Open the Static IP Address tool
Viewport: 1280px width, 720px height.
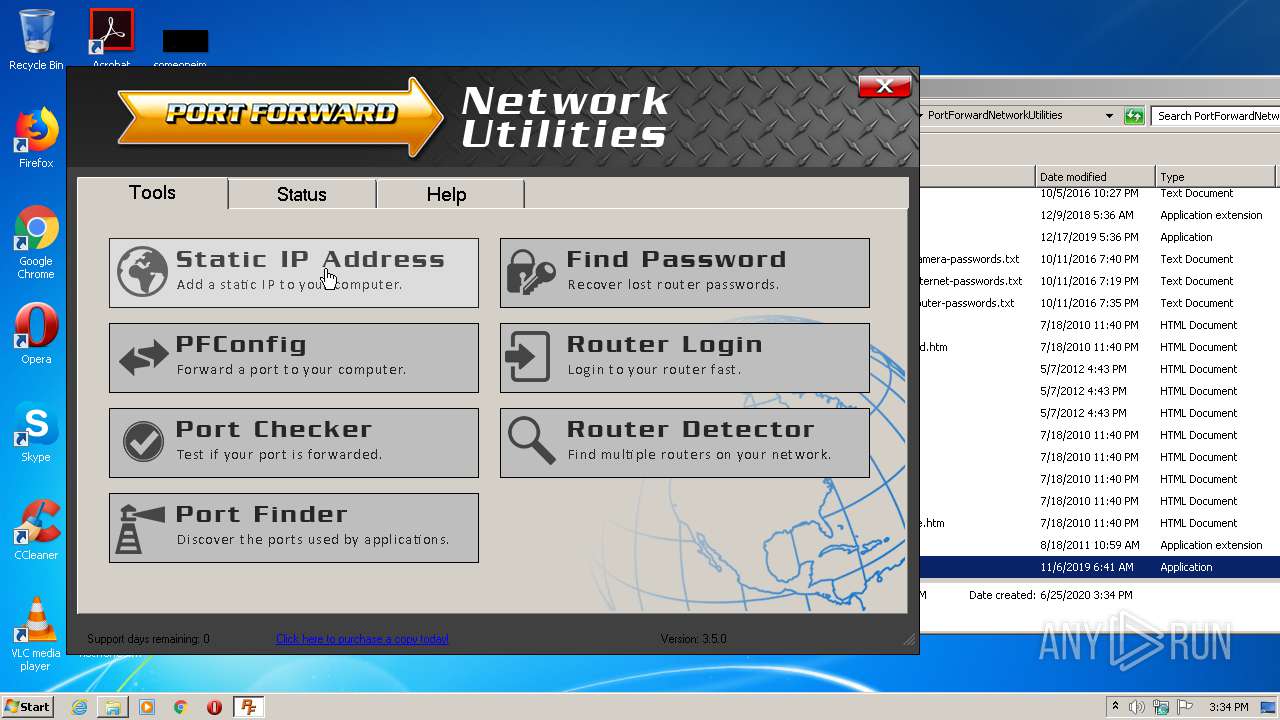(x=294, y=272)
